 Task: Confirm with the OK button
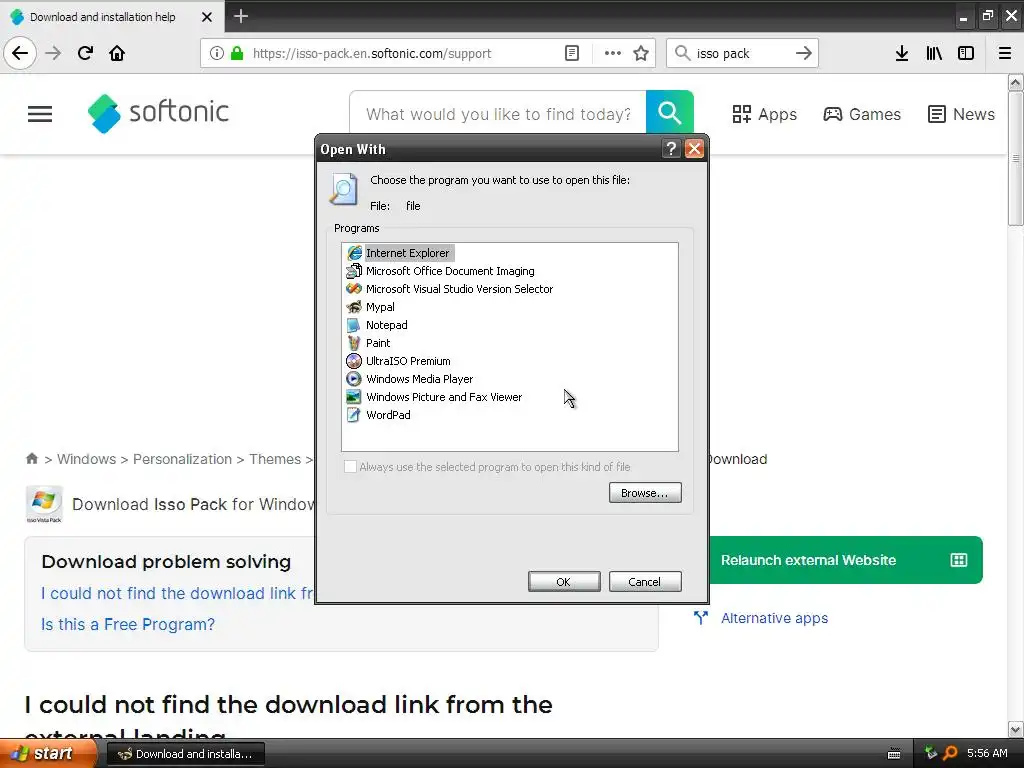564,582
